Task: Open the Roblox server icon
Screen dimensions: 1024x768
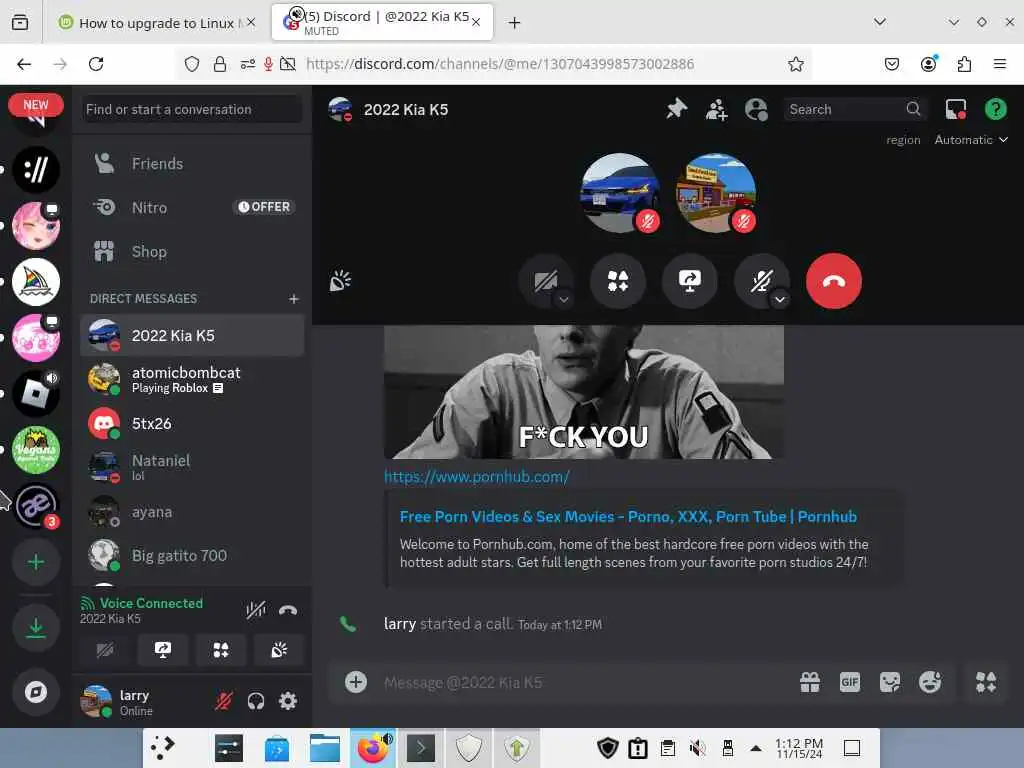Action: tap(36, 393)
